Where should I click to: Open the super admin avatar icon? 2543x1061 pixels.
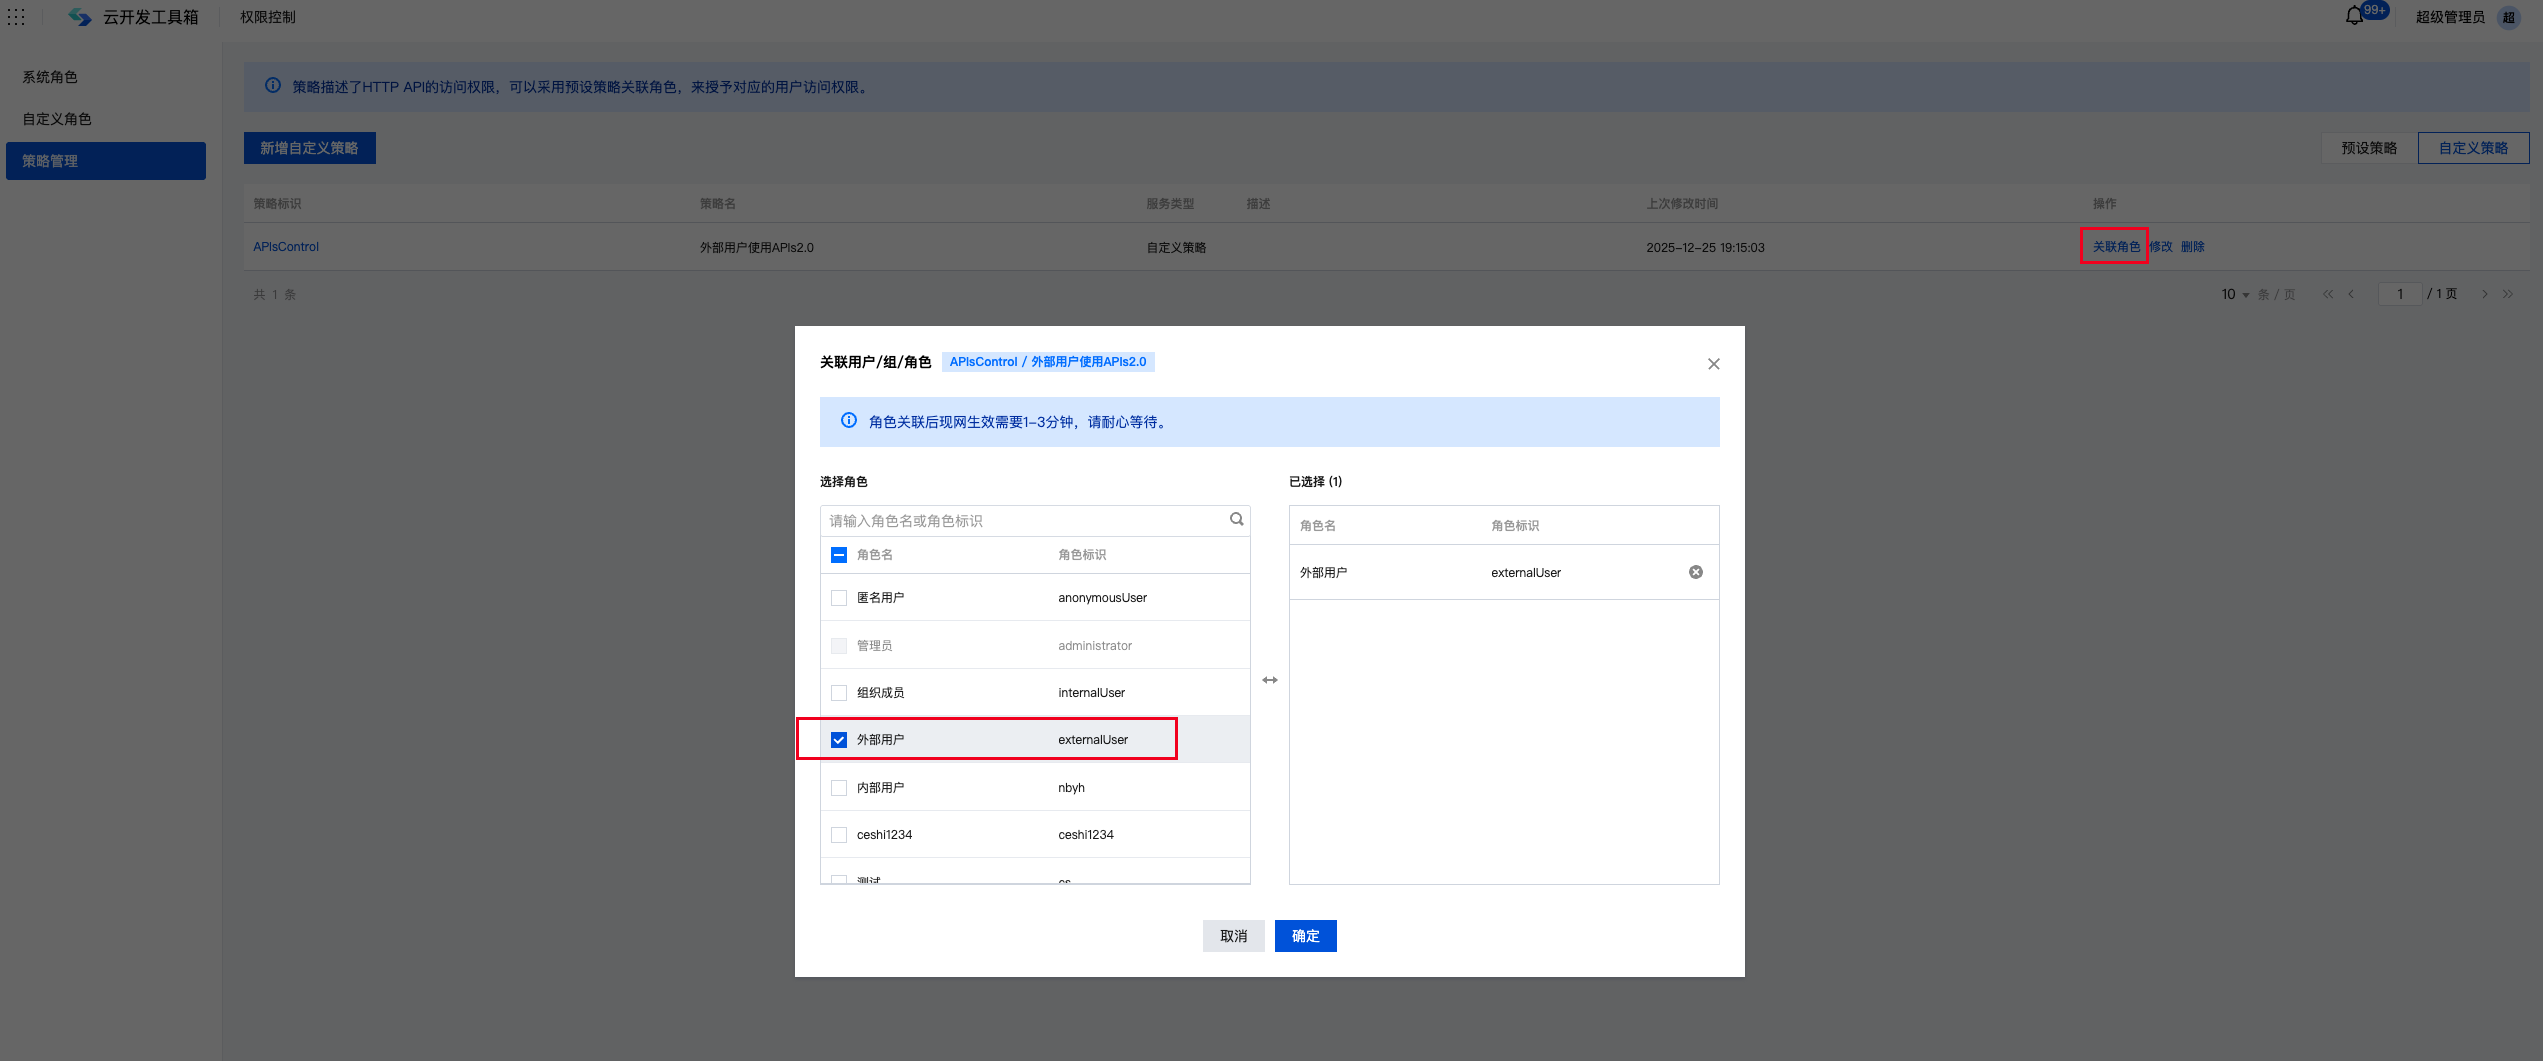(2508, 17)
